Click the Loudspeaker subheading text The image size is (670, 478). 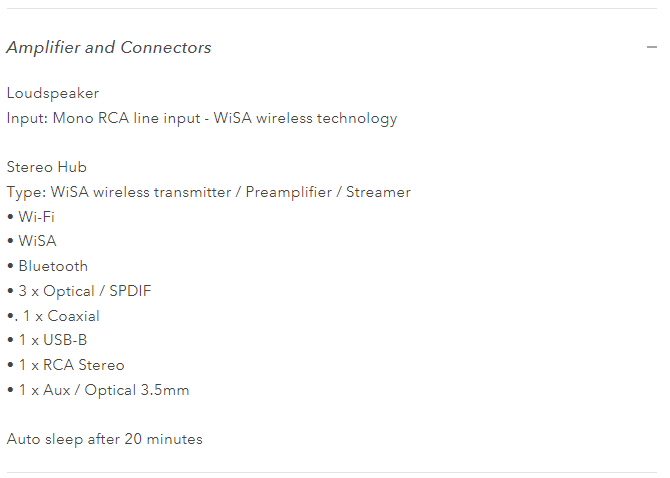[53, 93]
